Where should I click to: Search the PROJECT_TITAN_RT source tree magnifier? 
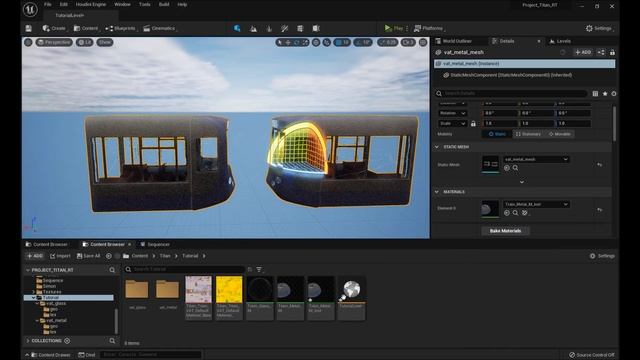(112, 270)
